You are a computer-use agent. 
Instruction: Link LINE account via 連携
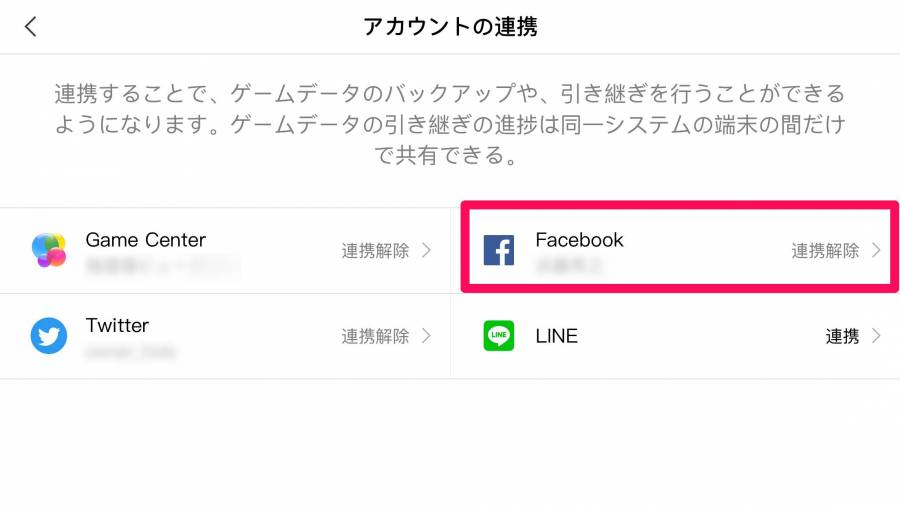843,336
